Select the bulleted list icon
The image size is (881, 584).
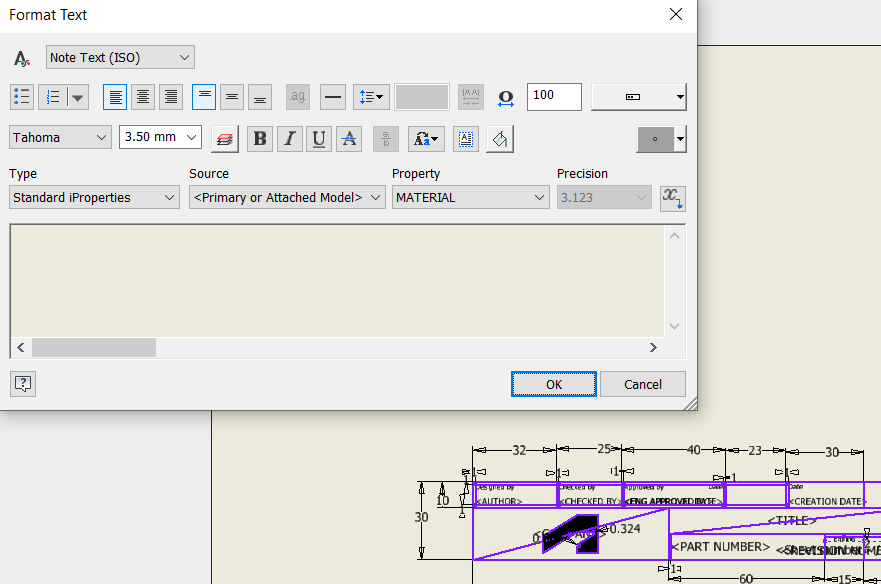[22, 96]
